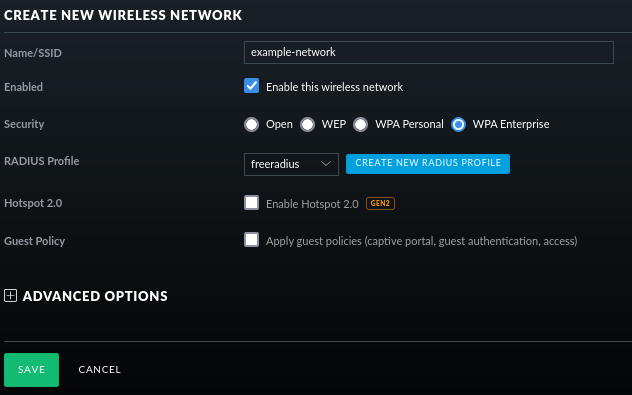Tick the Enable Hotspot 2.0 checkbox
This screenshot has height=395, width=632.
click(252, 202)
